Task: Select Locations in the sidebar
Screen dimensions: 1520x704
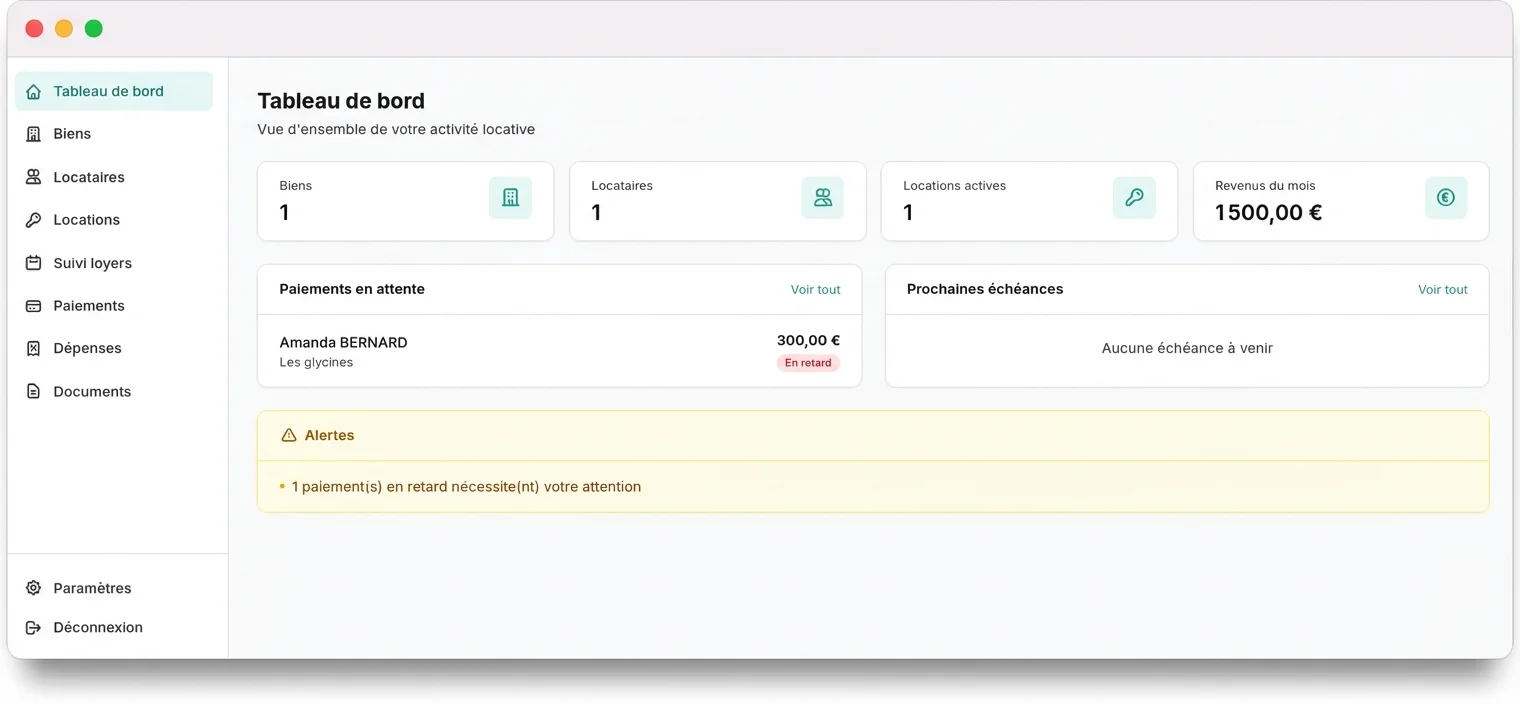Action: tap(114, 220)
